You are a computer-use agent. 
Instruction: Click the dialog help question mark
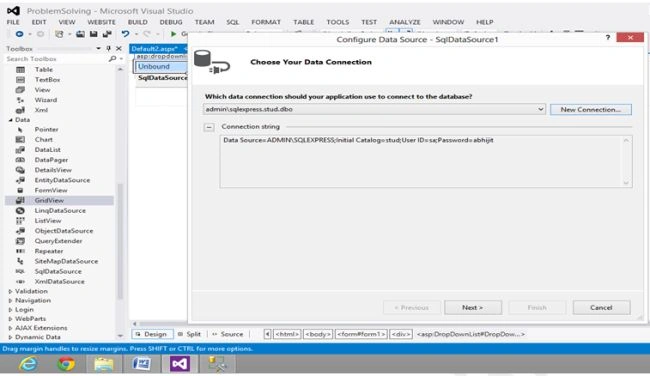[608, 38]
